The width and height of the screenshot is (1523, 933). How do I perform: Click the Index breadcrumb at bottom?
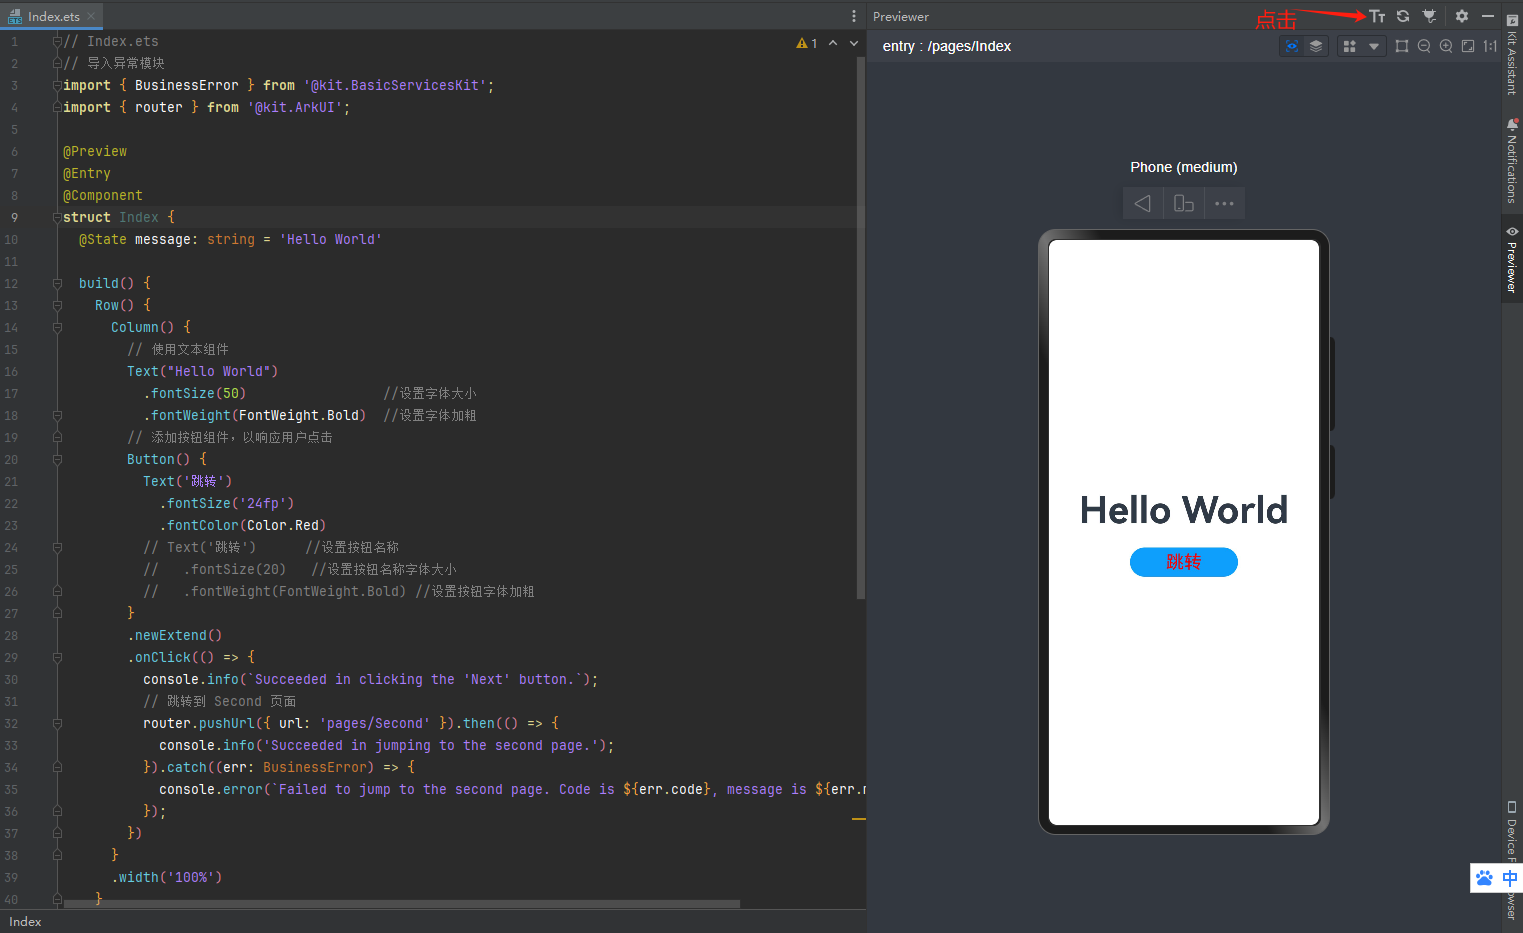[25, 922]
